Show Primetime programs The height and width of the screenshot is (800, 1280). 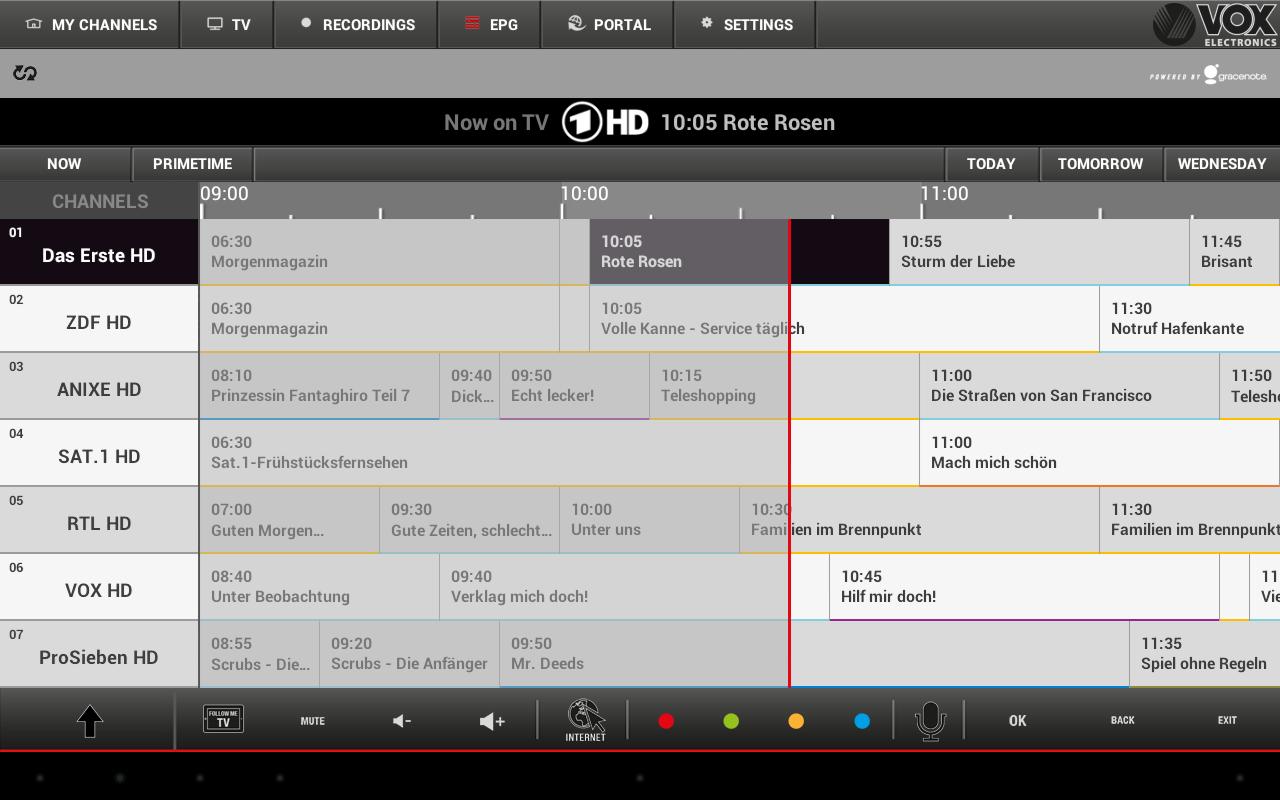[x=193, y=164]
